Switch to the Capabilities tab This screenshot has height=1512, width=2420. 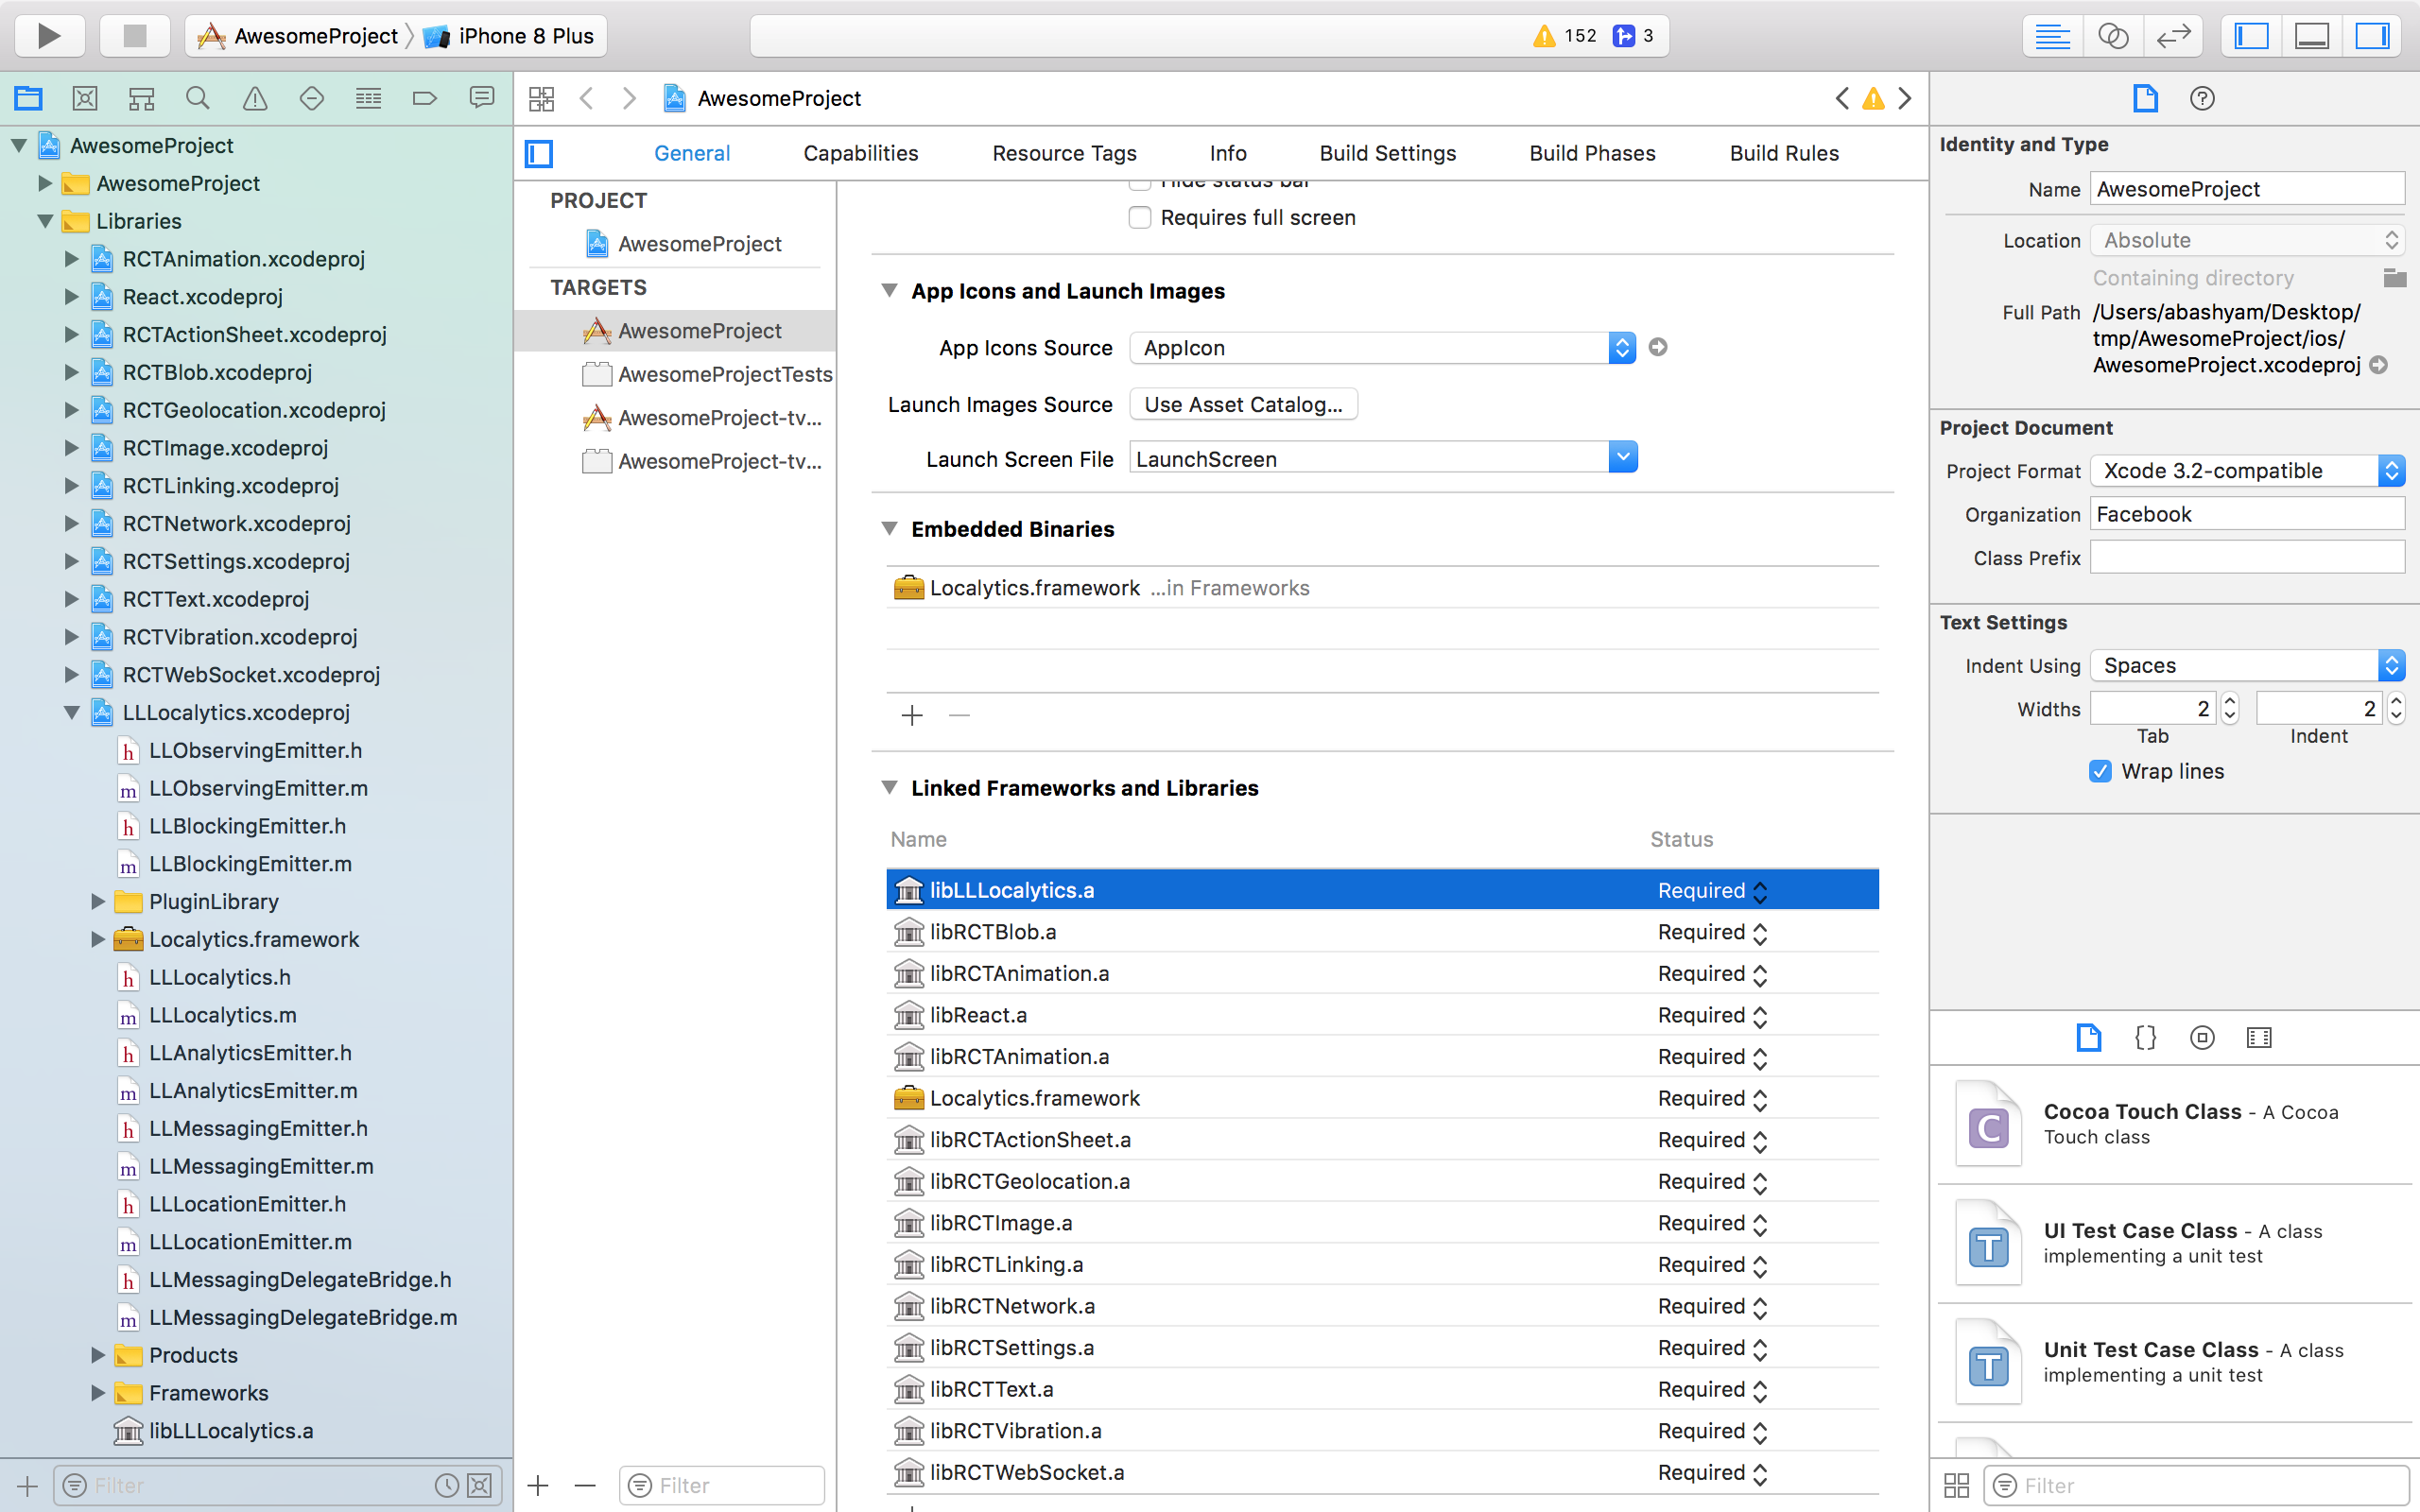[x=861, y=153]
